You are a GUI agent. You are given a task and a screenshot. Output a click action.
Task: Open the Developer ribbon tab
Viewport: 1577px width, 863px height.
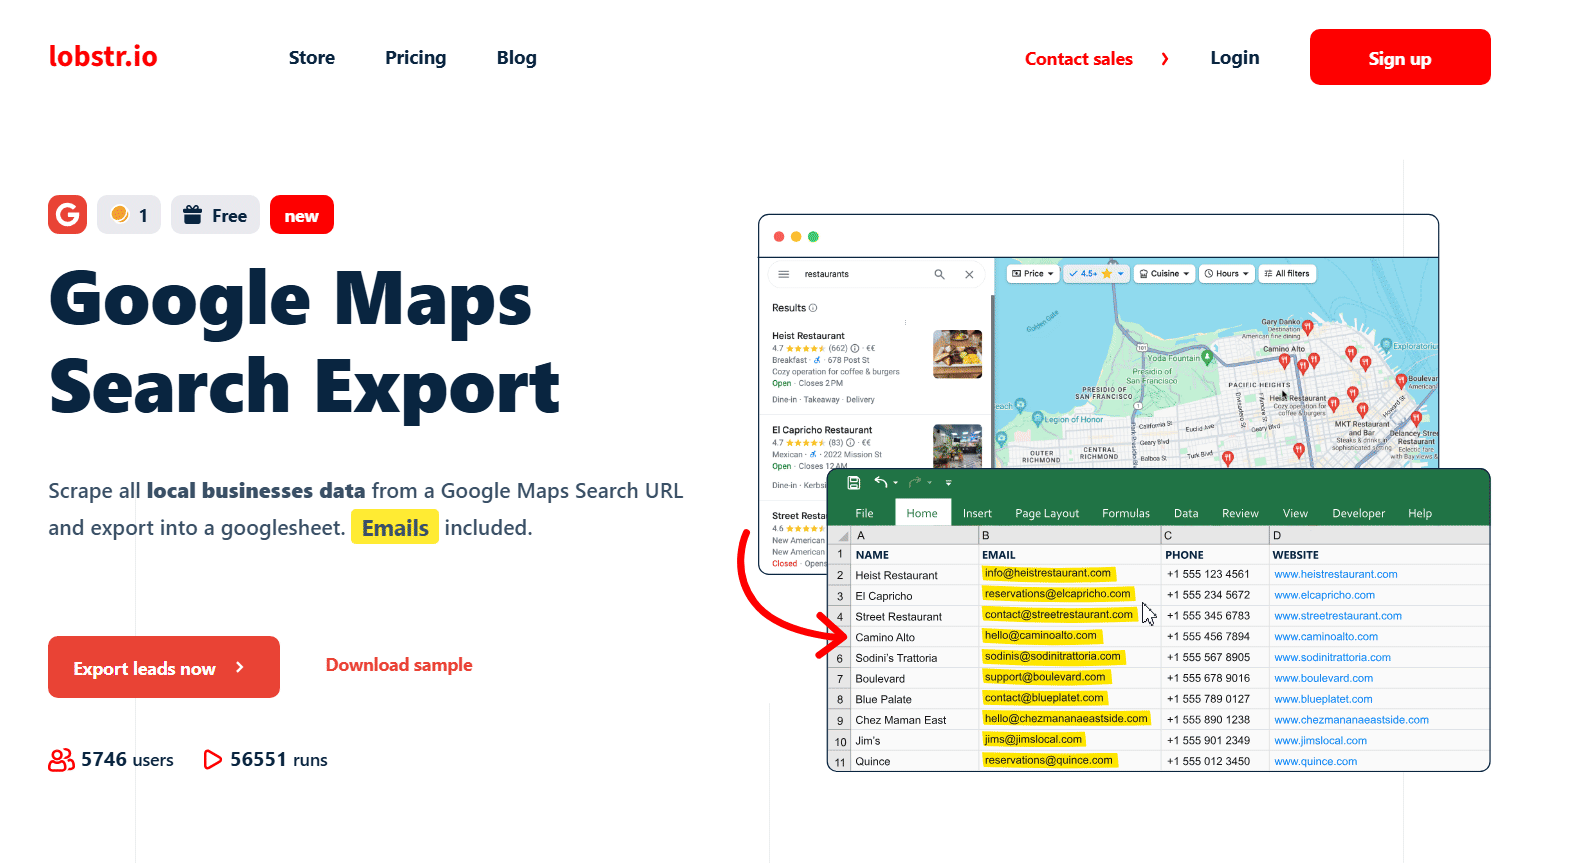pyautogui.click(x=1358, y=513)
